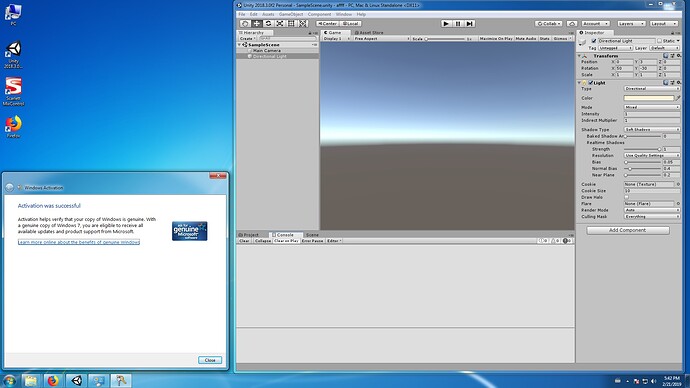Toggle Maximize On Play

point(496,38)
